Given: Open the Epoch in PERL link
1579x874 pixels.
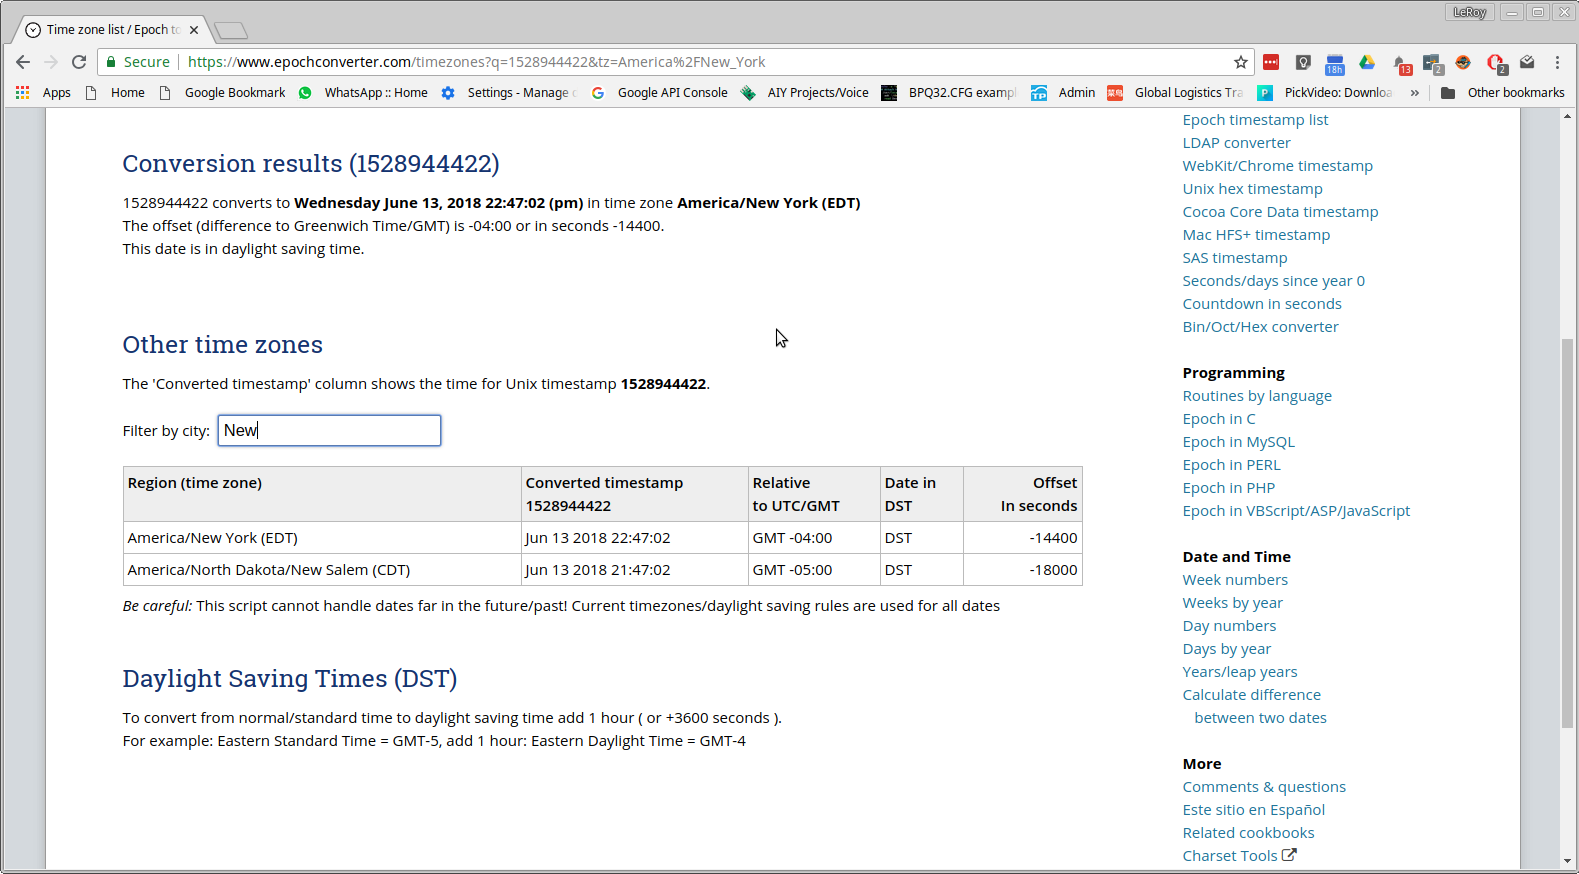Looking at the screenshot, I should click(1231, 465).
